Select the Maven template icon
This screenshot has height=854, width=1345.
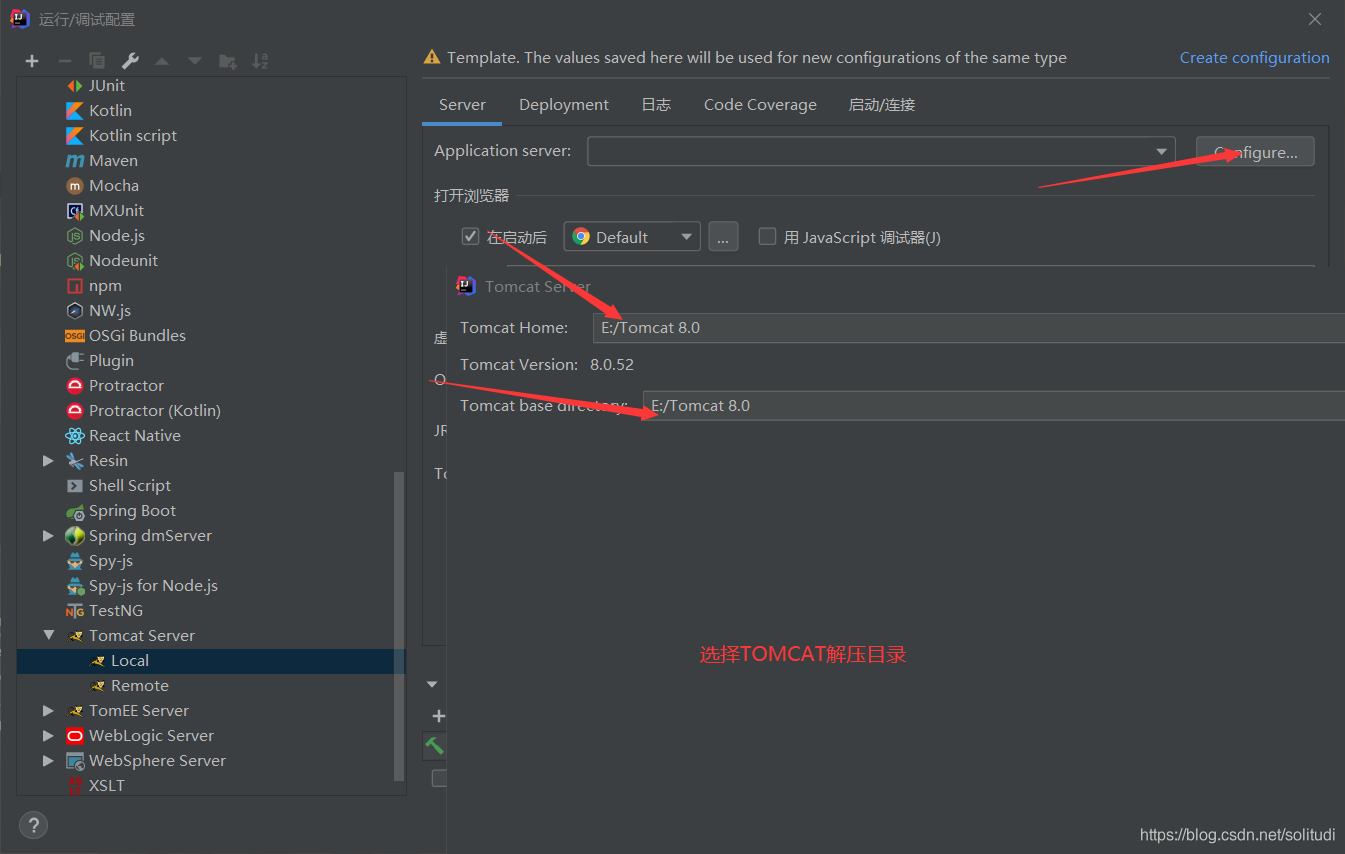[x=75, y=161]
